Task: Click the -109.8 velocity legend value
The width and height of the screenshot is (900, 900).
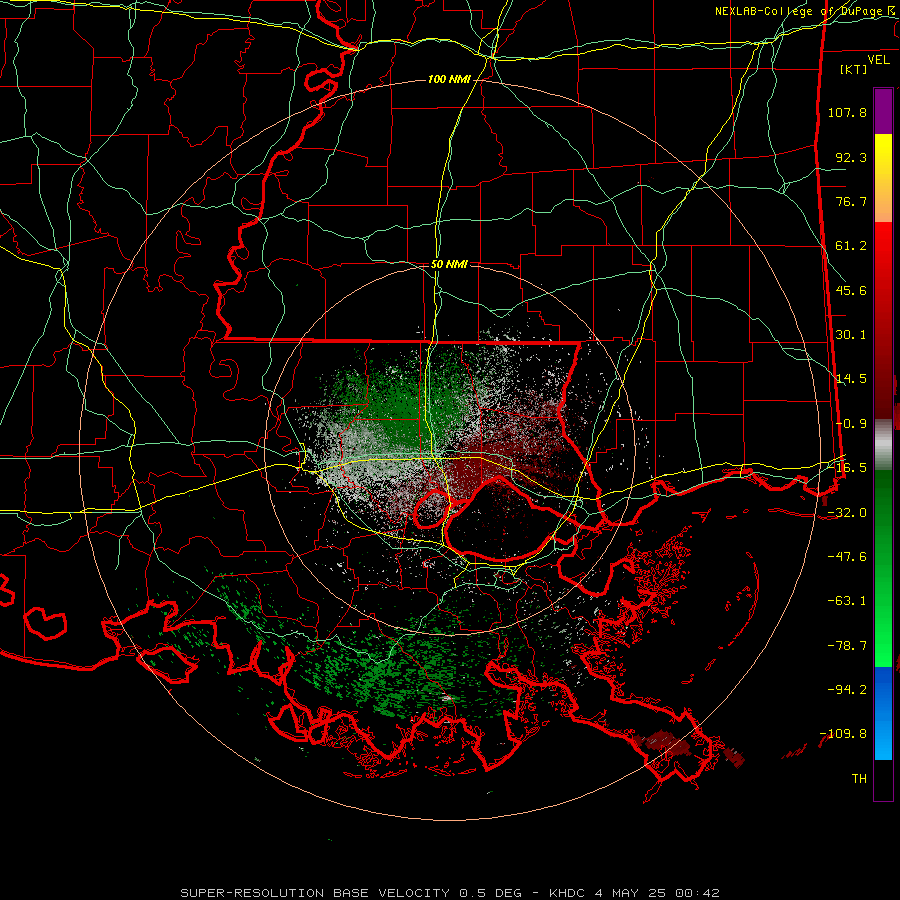Action: (x=843, y=734)
